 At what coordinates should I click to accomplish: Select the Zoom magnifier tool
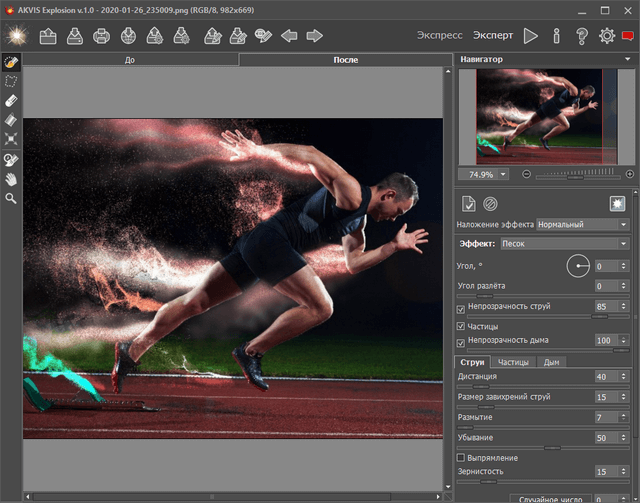click(x=11, y=198)
